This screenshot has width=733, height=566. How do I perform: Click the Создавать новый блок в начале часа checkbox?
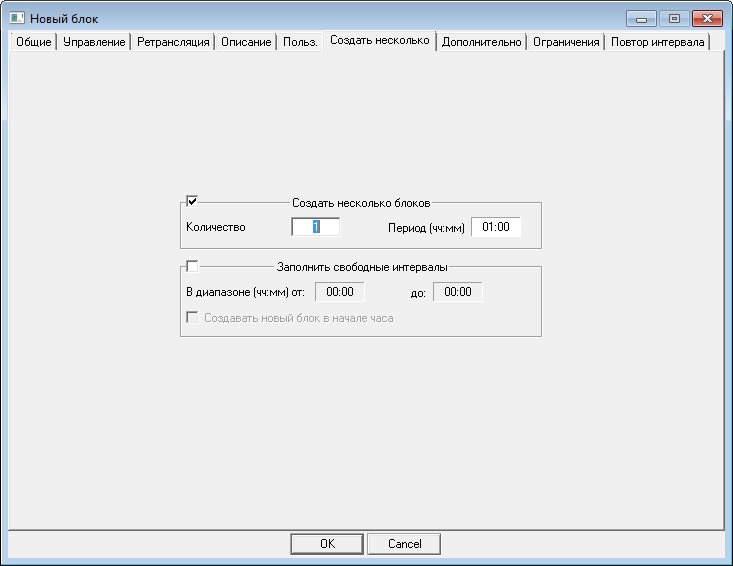[x=192, y=318]
